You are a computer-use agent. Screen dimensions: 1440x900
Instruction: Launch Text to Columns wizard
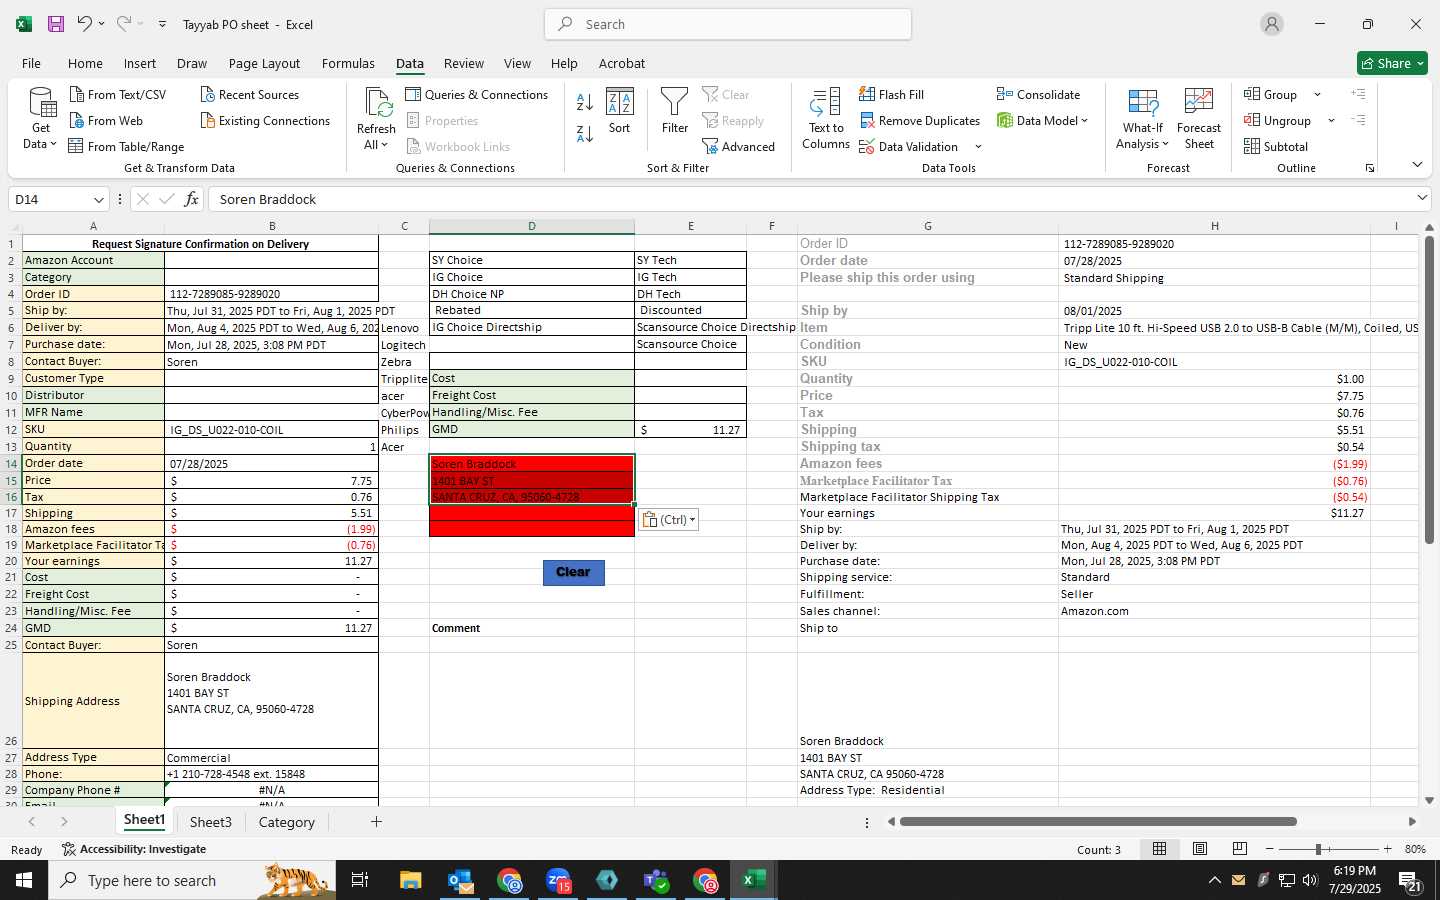pos(826,118)
